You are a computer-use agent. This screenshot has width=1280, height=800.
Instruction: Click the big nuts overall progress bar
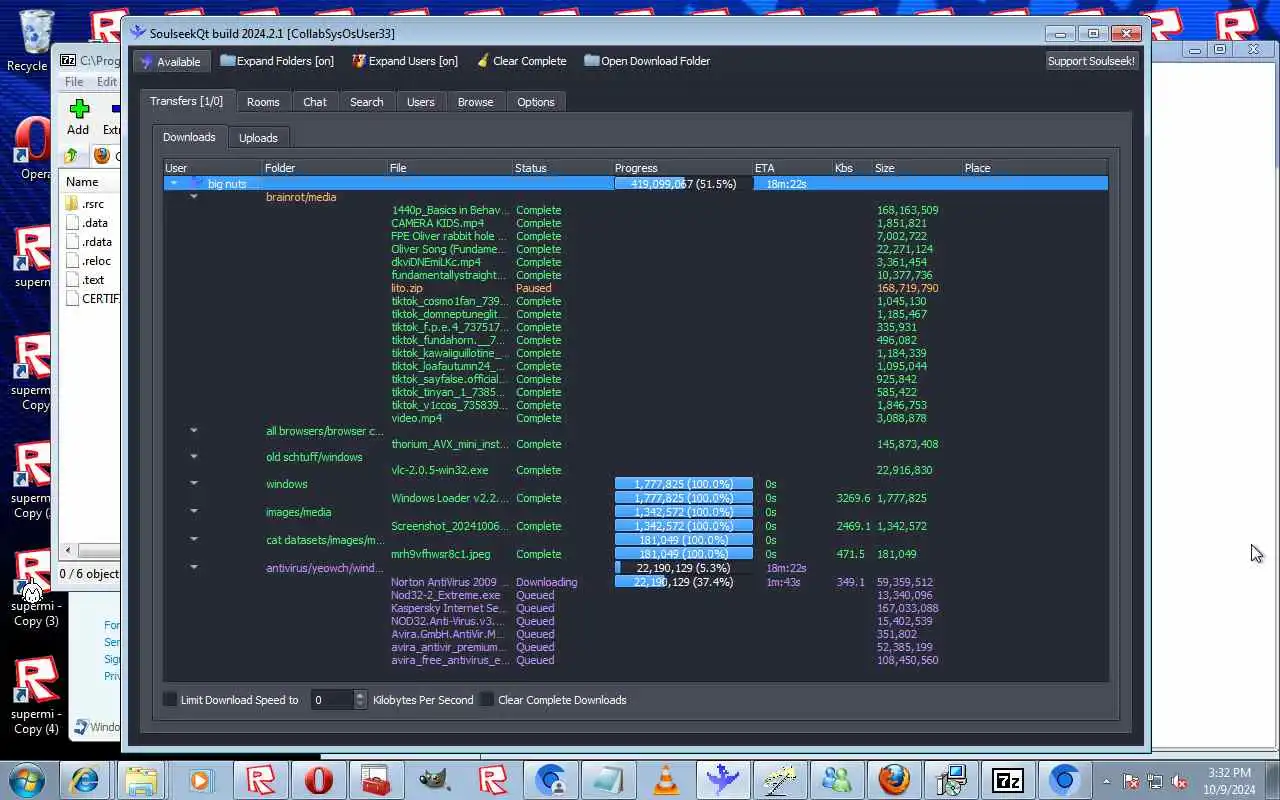click(683, 184)
